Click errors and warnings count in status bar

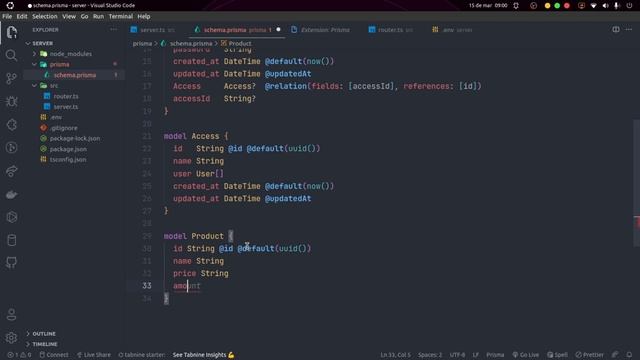19,355
